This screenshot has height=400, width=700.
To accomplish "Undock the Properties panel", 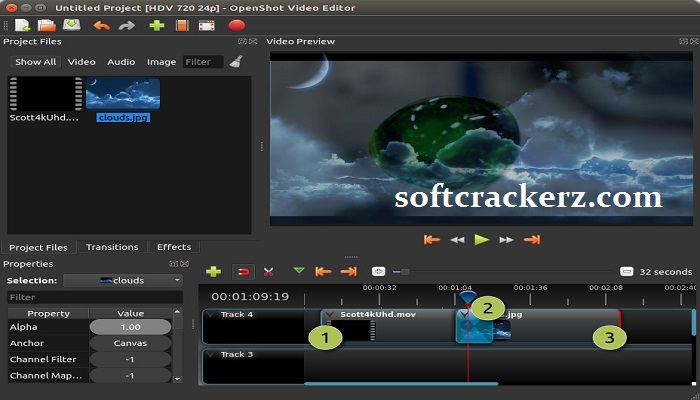I will [x=174, y=264].
